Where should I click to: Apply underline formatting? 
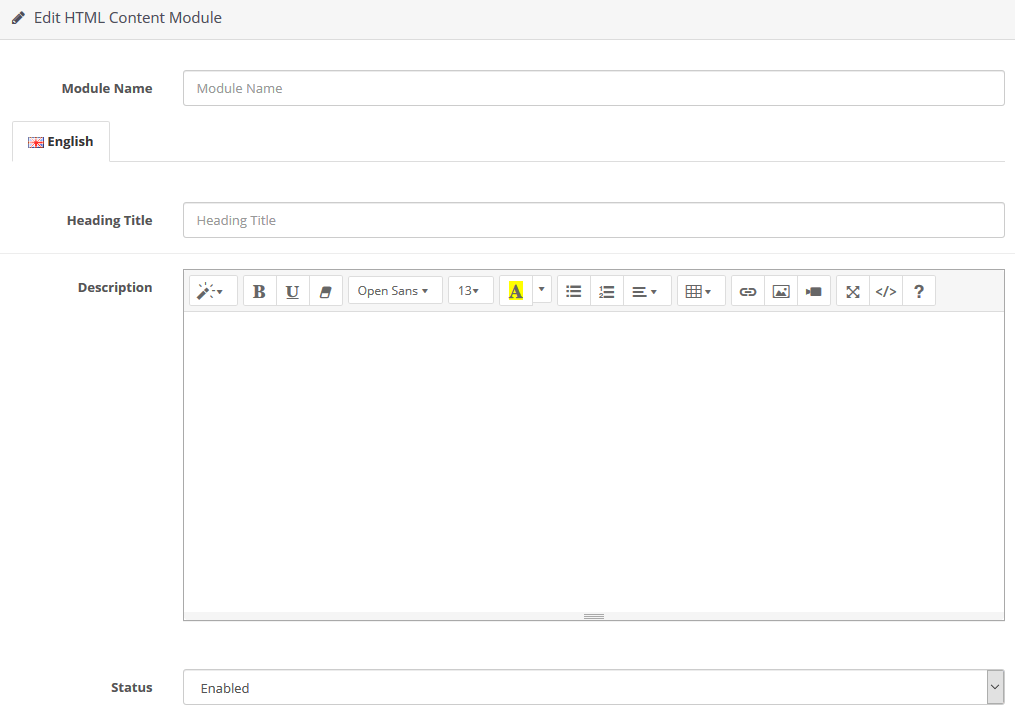pos(292,291)
